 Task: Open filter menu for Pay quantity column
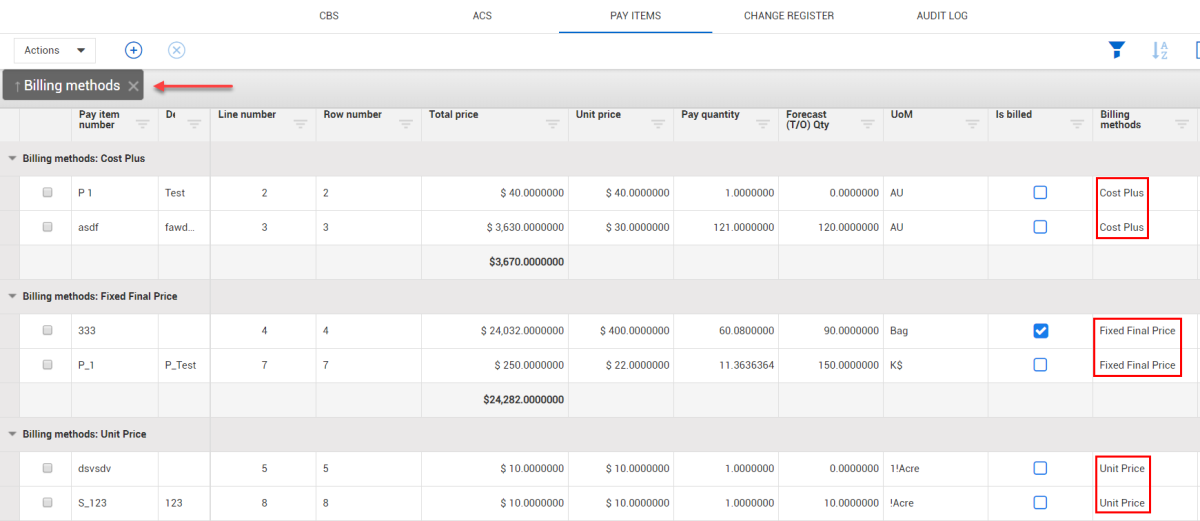[764, 124]
